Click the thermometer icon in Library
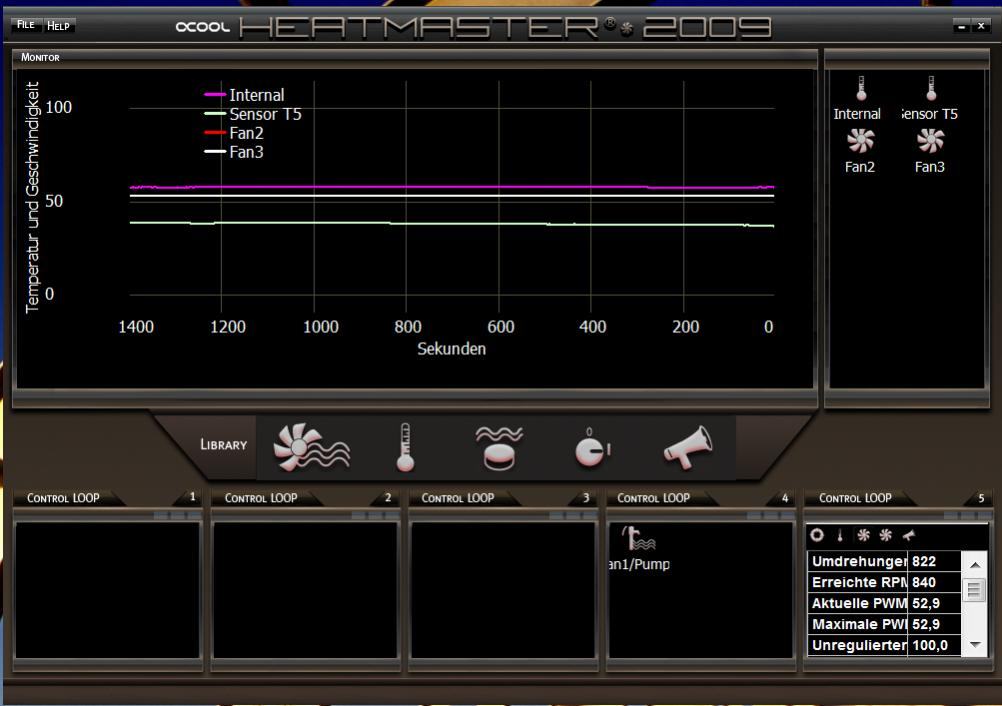The width and height of the screenshot is (1002, 706). tap(403, 447)
